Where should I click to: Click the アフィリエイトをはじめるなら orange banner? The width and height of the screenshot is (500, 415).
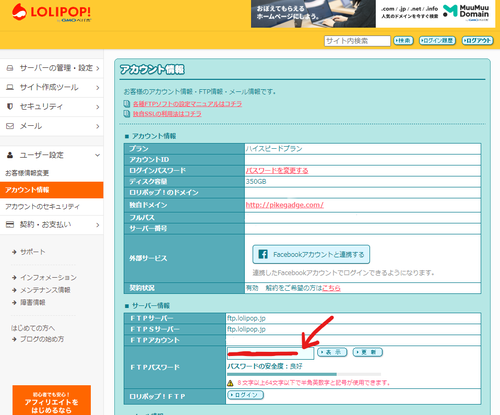pyautogui.click(x=52, y=400)
